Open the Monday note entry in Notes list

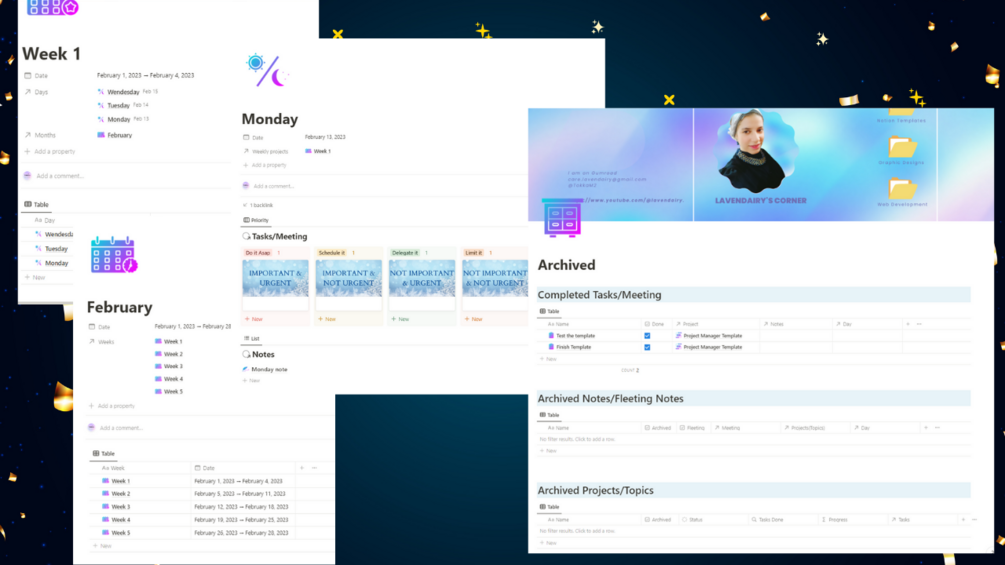pyautogui.click(x=265, y=370)
